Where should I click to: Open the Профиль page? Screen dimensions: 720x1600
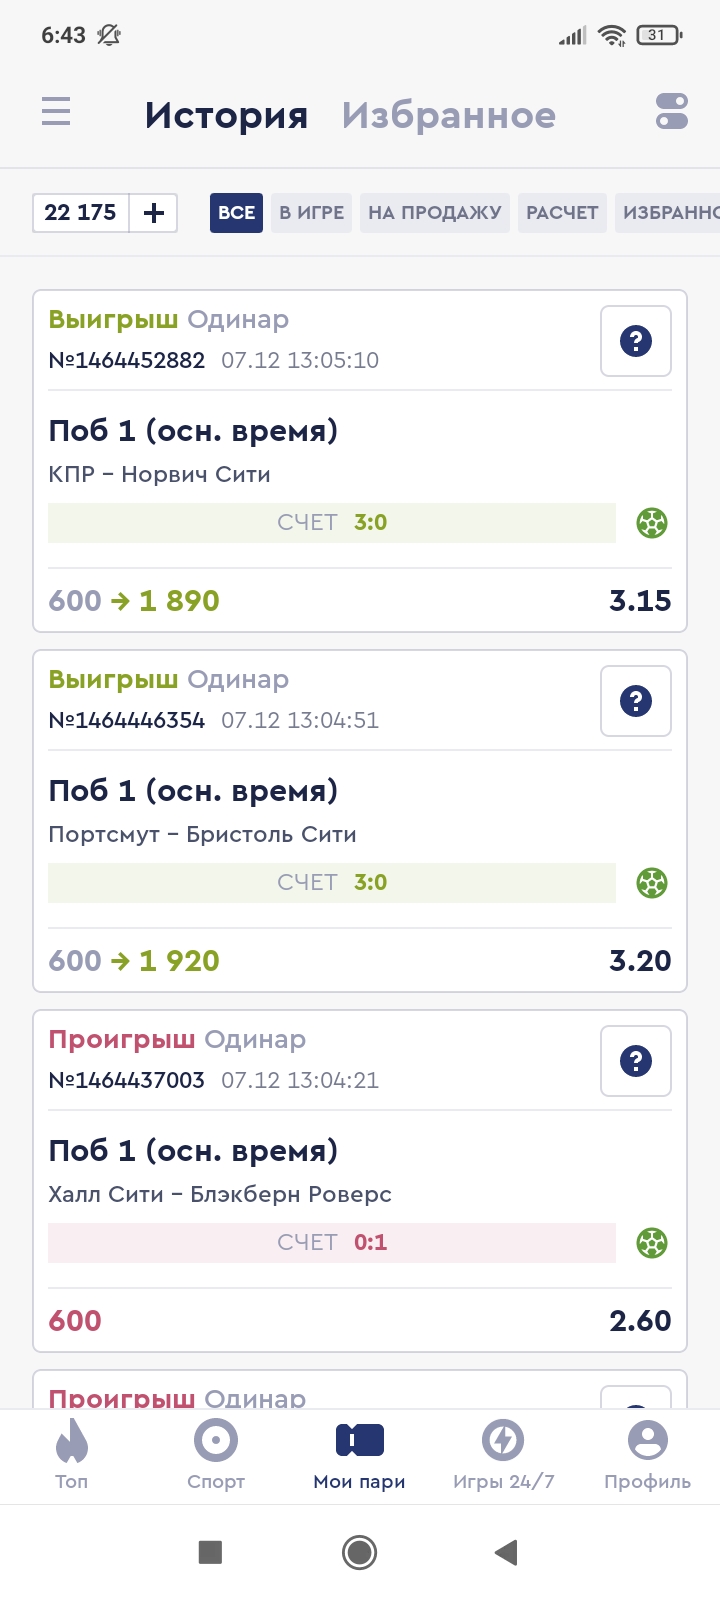pos(647,1455)
